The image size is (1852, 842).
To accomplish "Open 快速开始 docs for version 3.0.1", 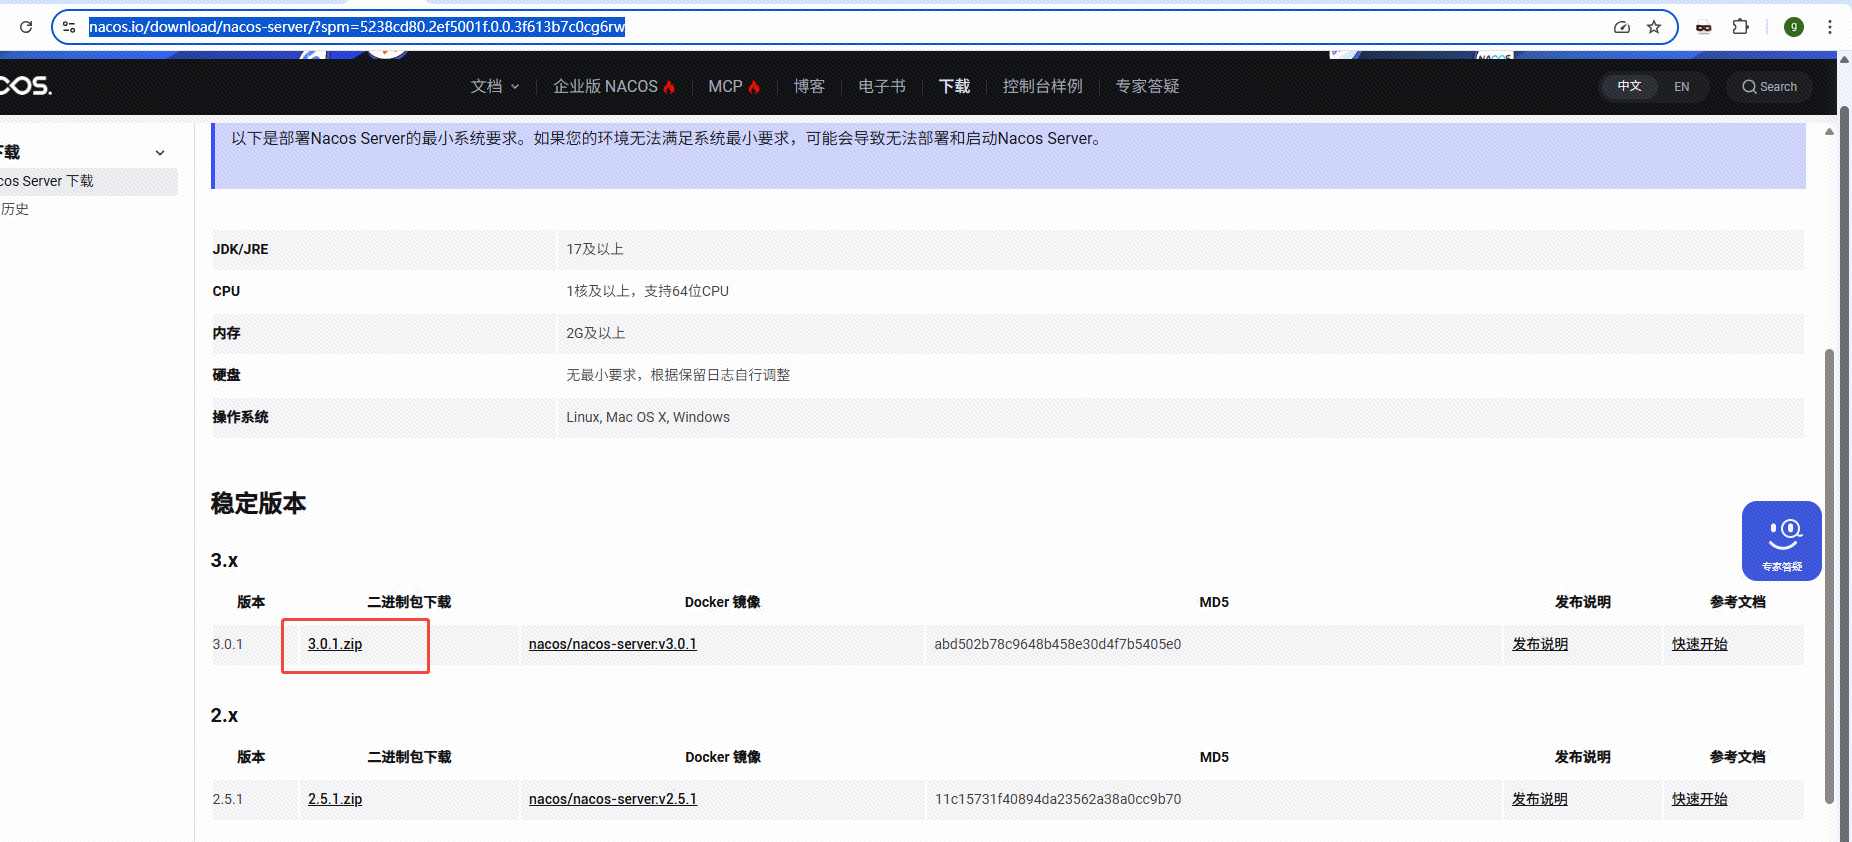I will coord(1700,644).
